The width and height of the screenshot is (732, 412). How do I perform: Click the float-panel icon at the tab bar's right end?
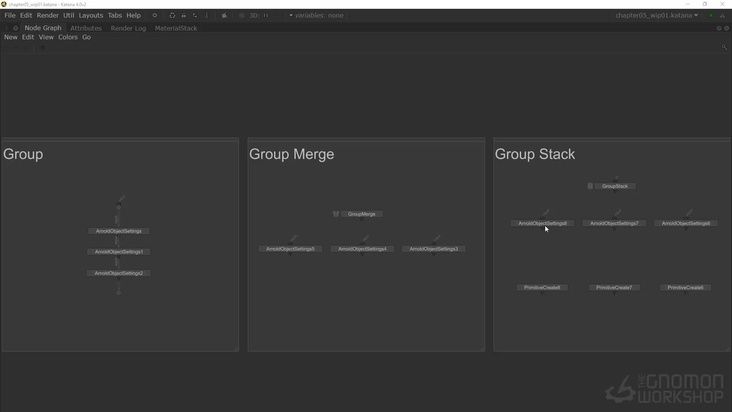click(x=719, y=28)
